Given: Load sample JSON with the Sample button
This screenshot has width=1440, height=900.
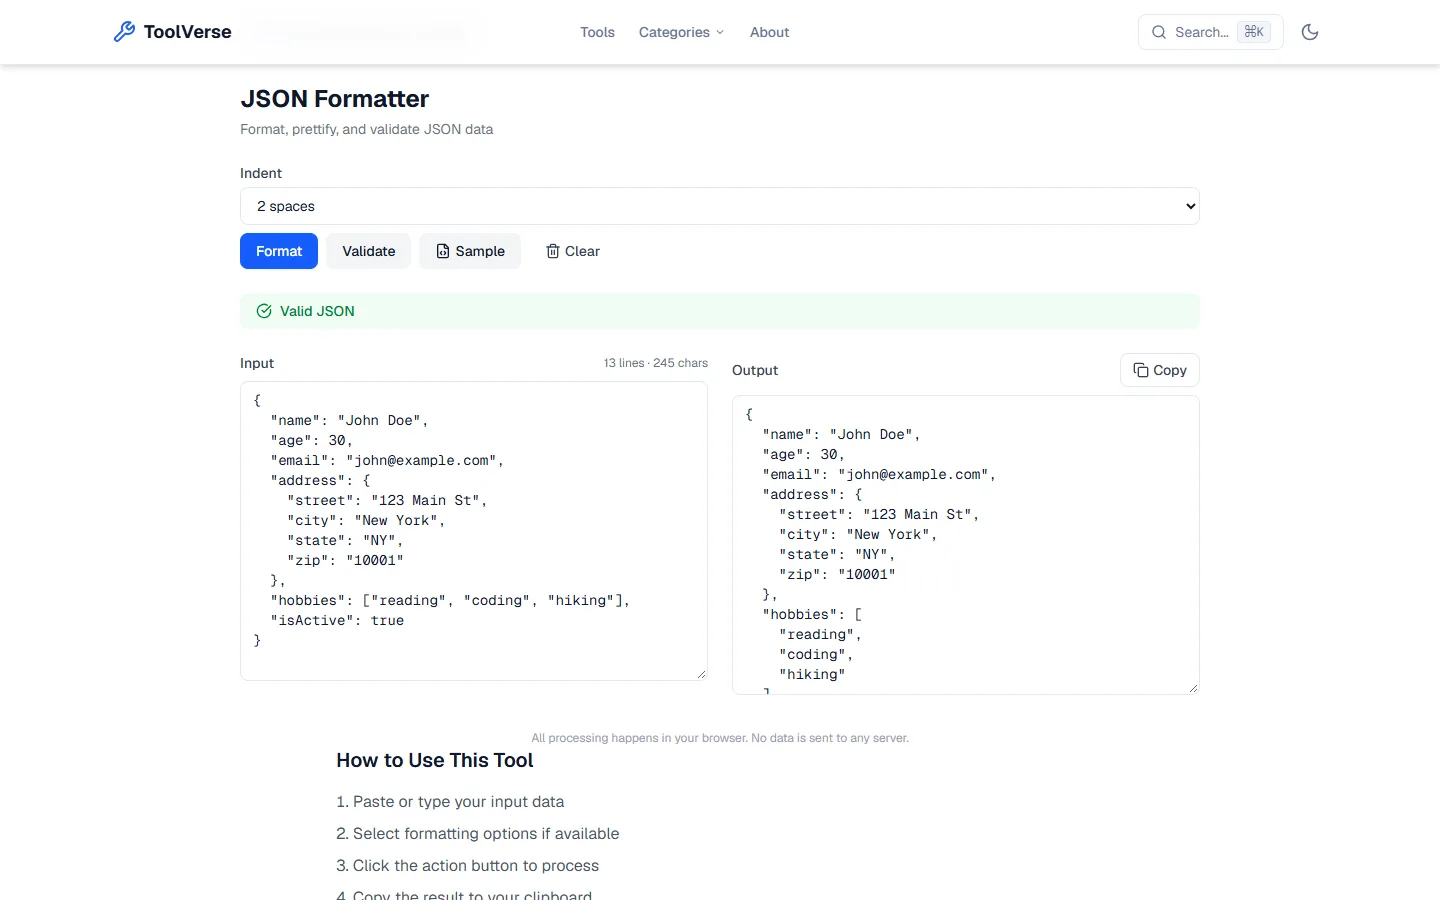Looking at the screenshot, I should tap(470, 251).
